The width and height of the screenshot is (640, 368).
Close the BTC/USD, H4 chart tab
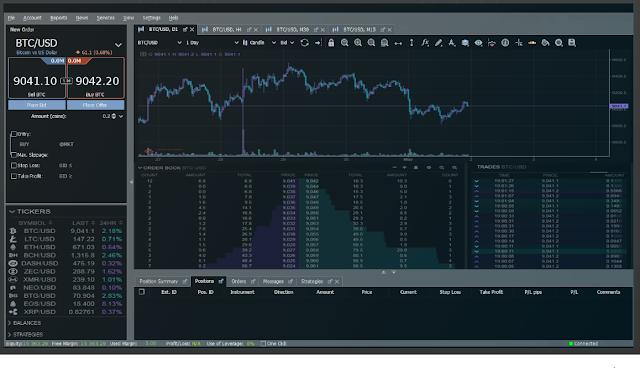(x=256, y=30)
